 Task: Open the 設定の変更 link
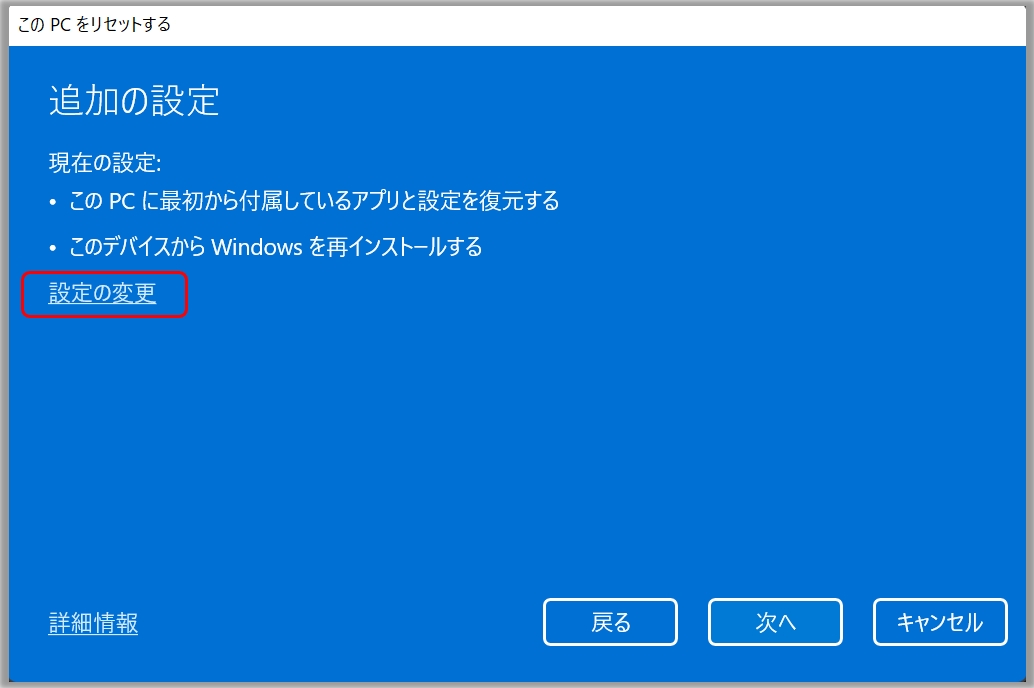[x=102, y=294]
